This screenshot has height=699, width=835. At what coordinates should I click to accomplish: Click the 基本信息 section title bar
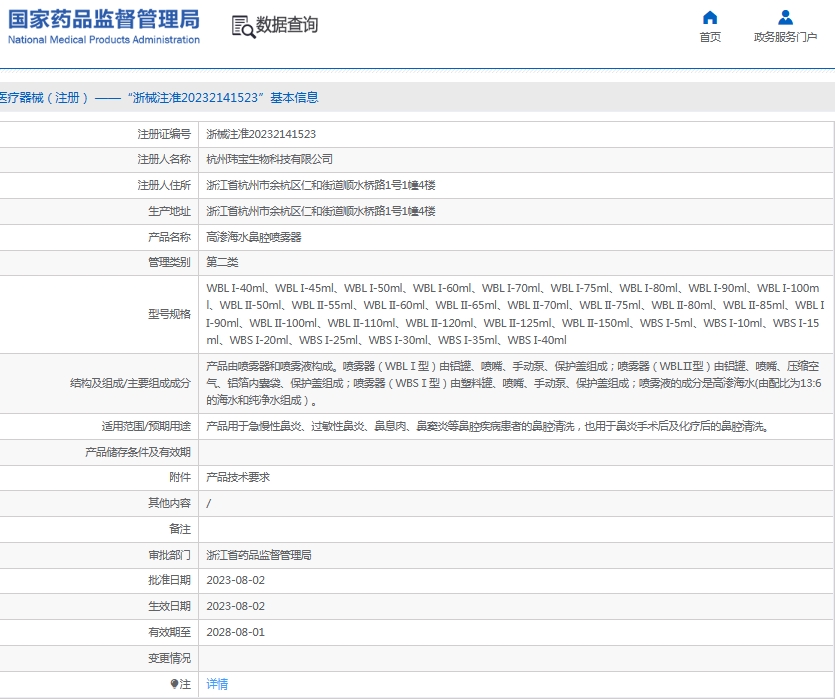(x=417, y=97)
